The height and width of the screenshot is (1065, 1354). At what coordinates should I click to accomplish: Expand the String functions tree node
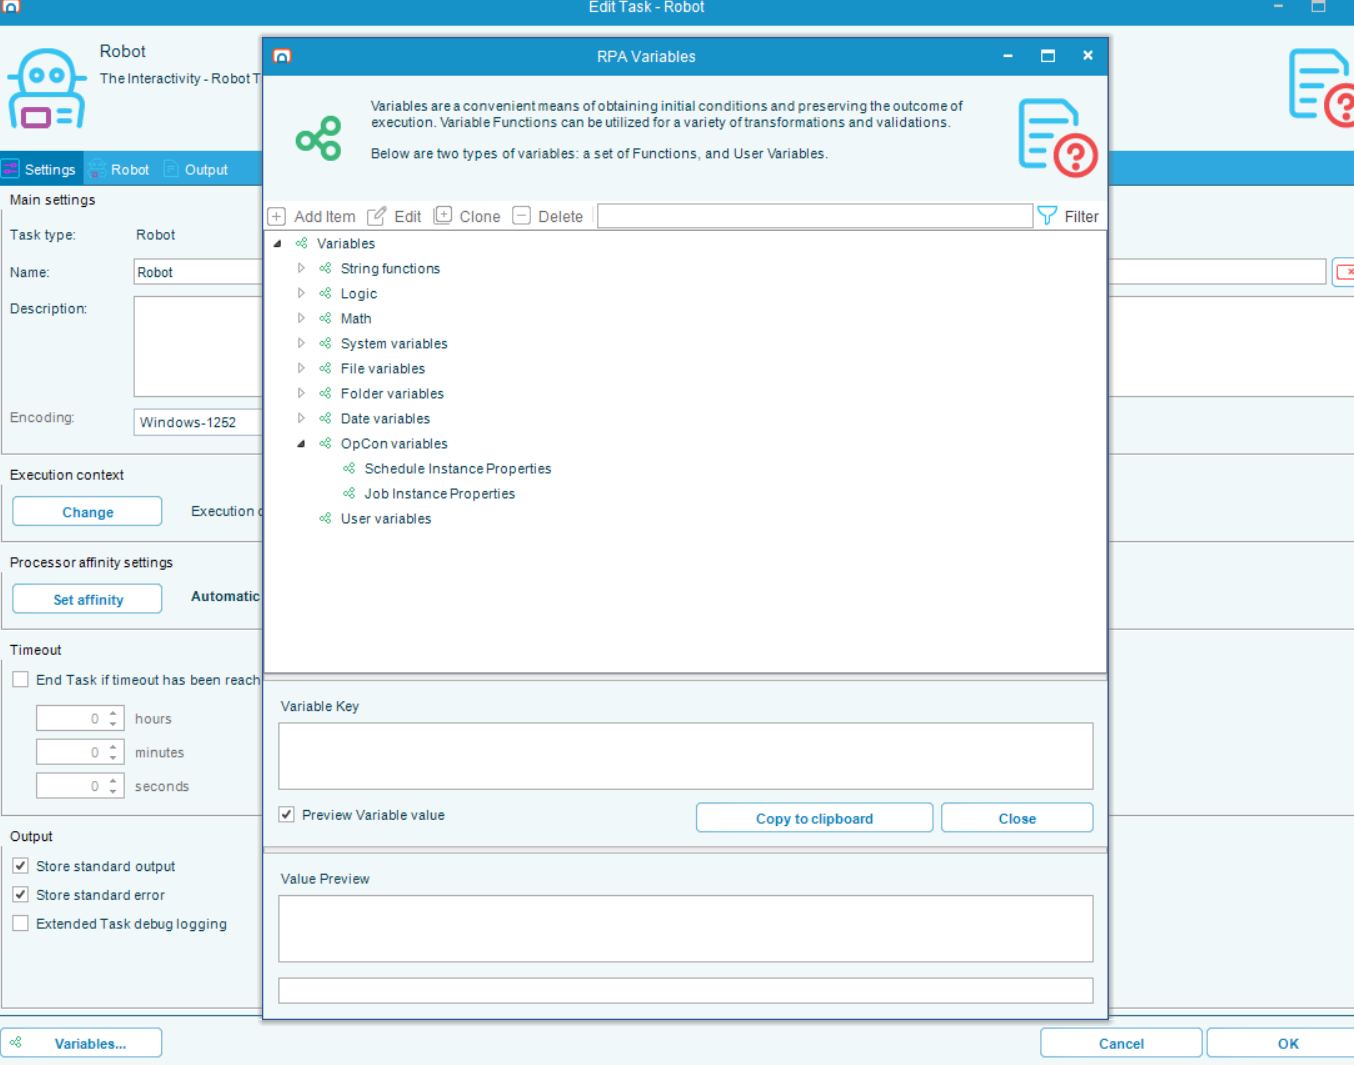coord(301,268)
